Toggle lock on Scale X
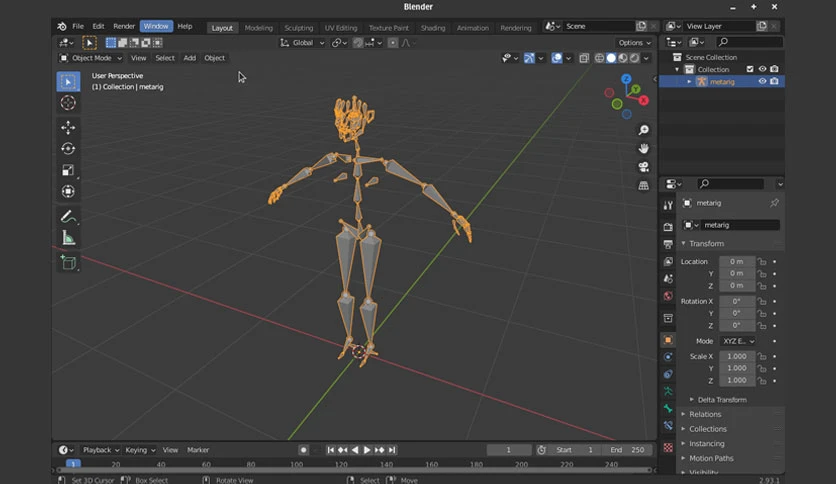Screen dimensions: 836x484 coord(762,356)
